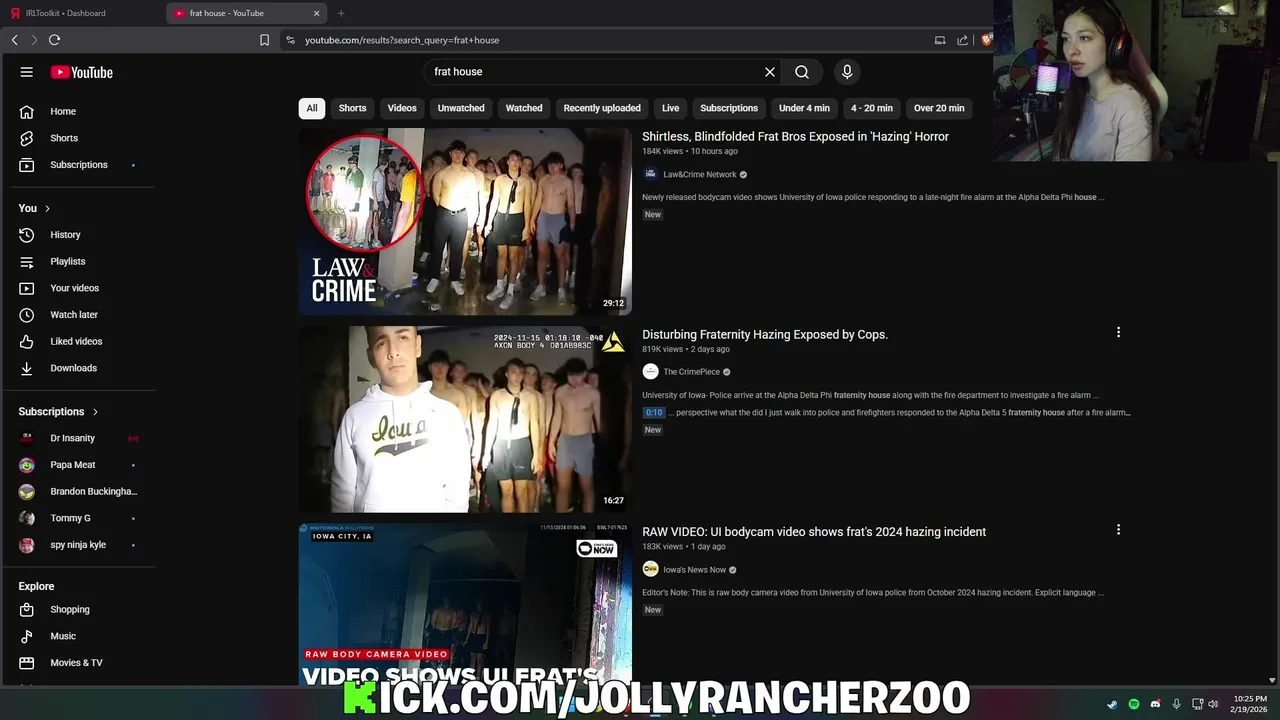The height and width of the screenshot is (720, 1280).
Task: Bookmark this page with the bookmark icon
Action: click(x=264, y=40)
